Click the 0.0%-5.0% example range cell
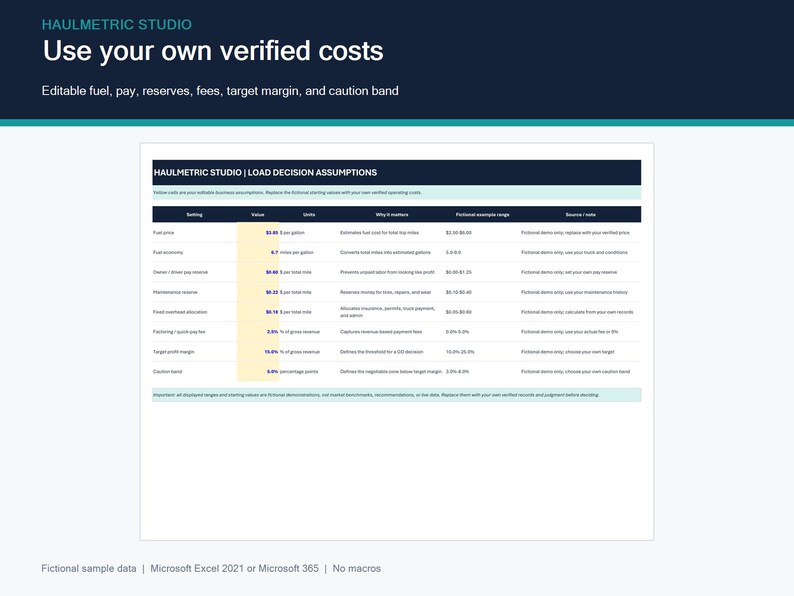This screenshot has width=794, height=596. 457,332
